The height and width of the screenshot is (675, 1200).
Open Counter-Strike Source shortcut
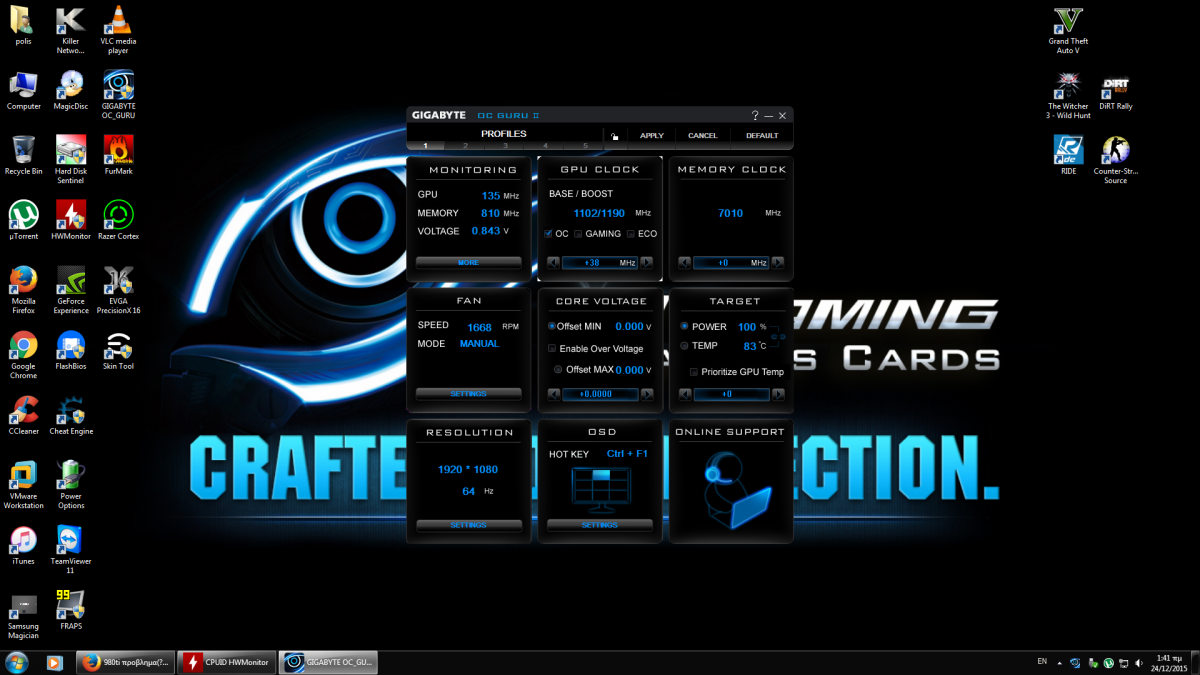(1116, 160)
